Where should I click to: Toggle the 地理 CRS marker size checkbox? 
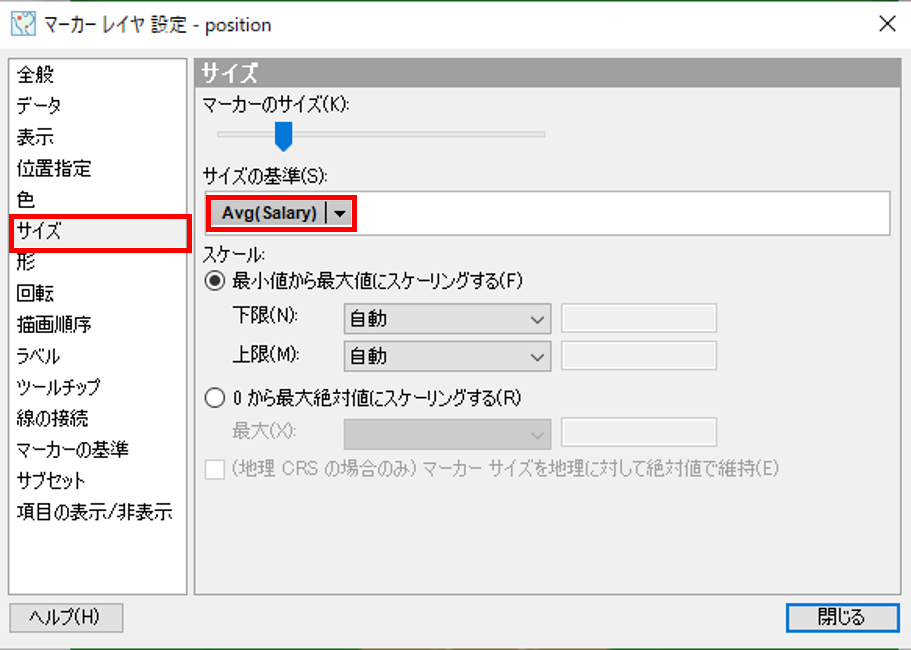pyautogui.click(x=215, y=469)
